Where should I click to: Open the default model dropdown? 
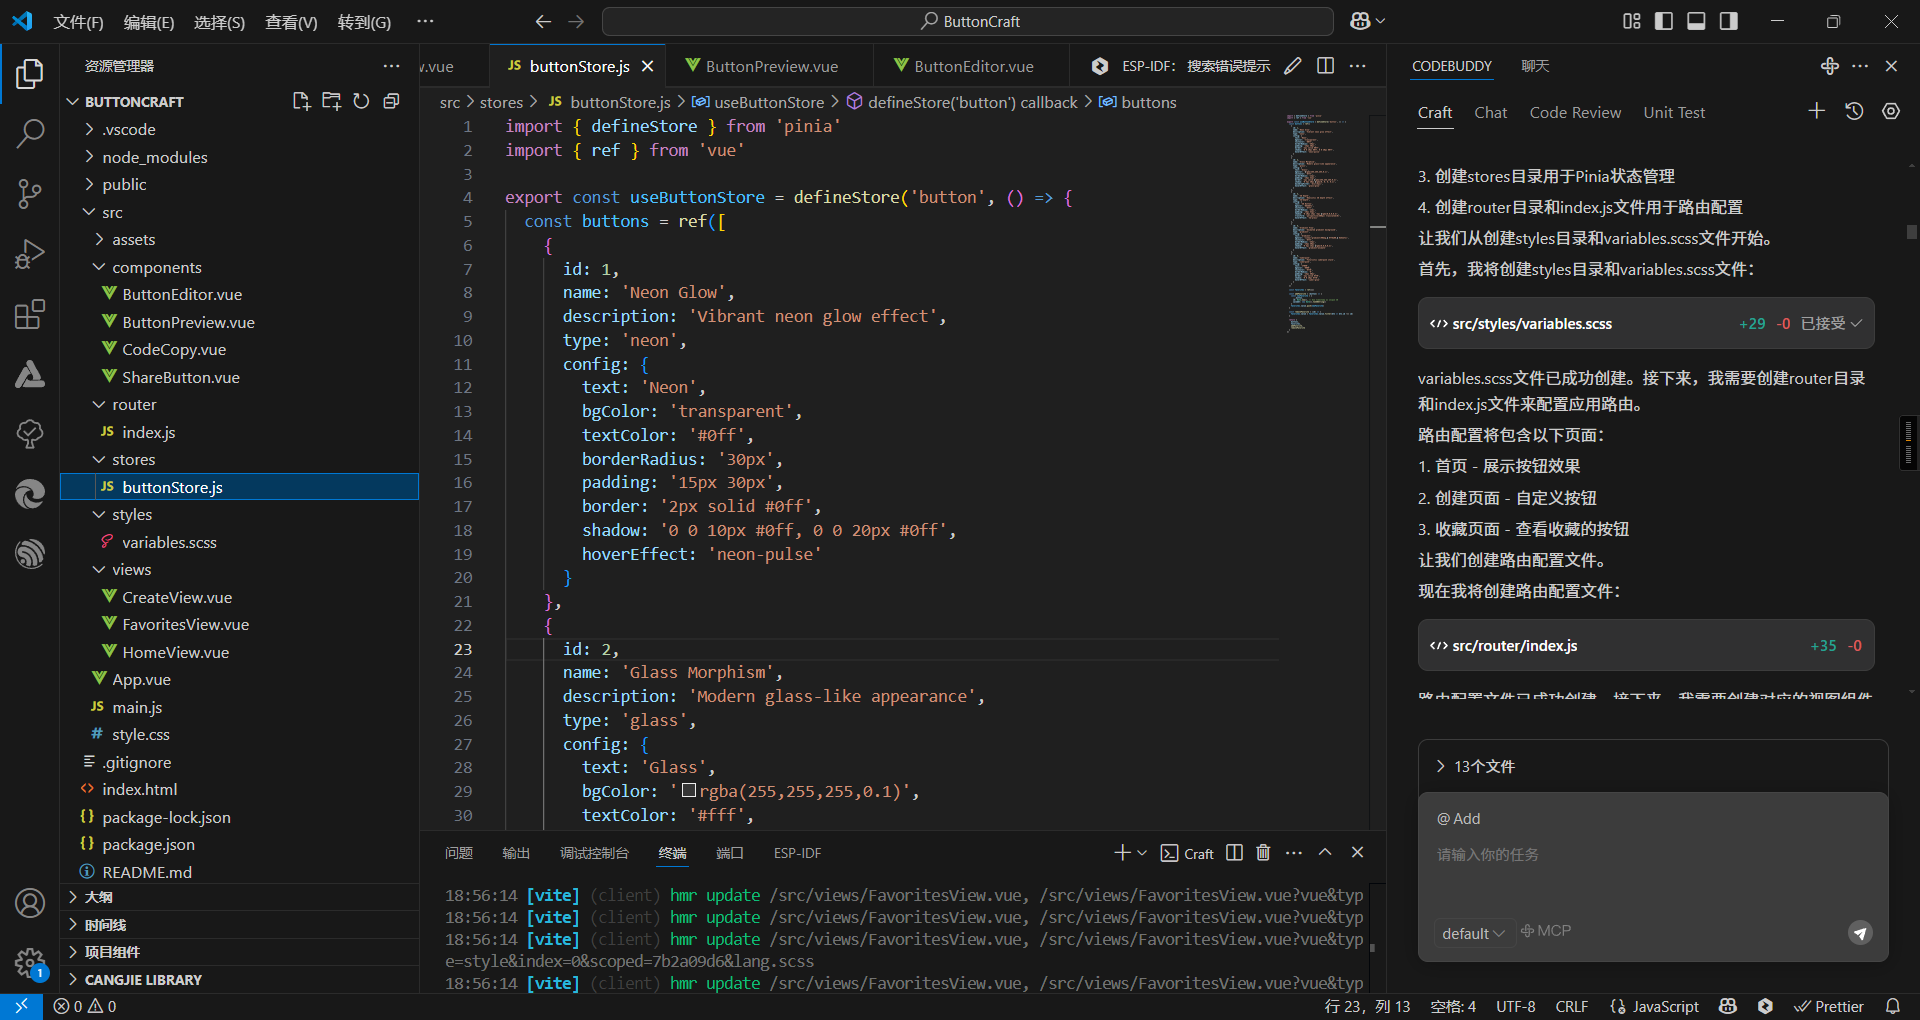pyautogui.click(x=1473, y=933)
